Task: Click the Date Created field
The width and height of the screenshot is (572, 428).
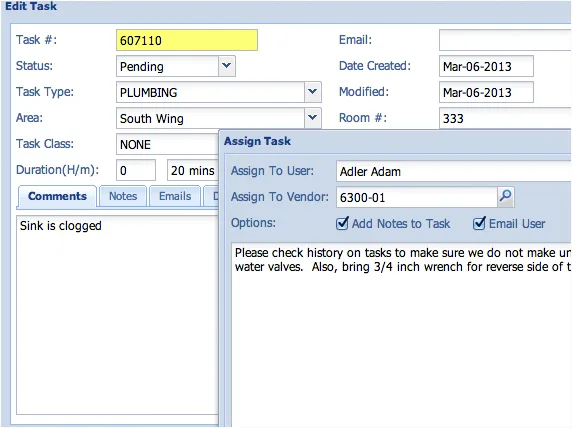Action: (x=486, y=66)
